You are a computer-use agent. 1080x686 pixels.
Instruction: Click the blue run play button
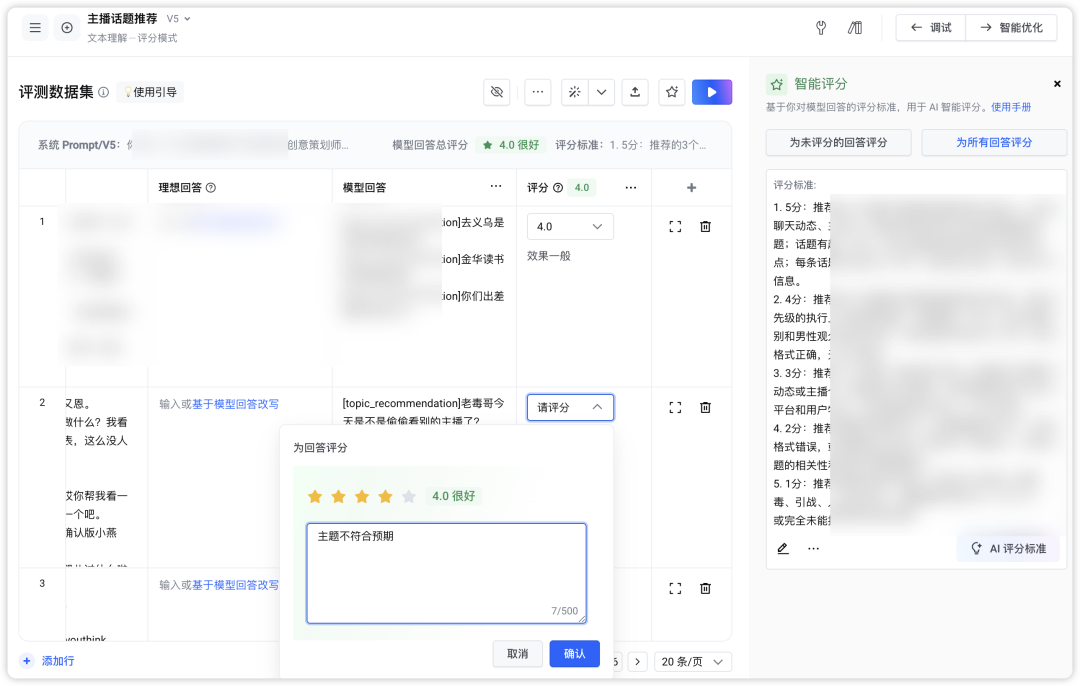712,92
